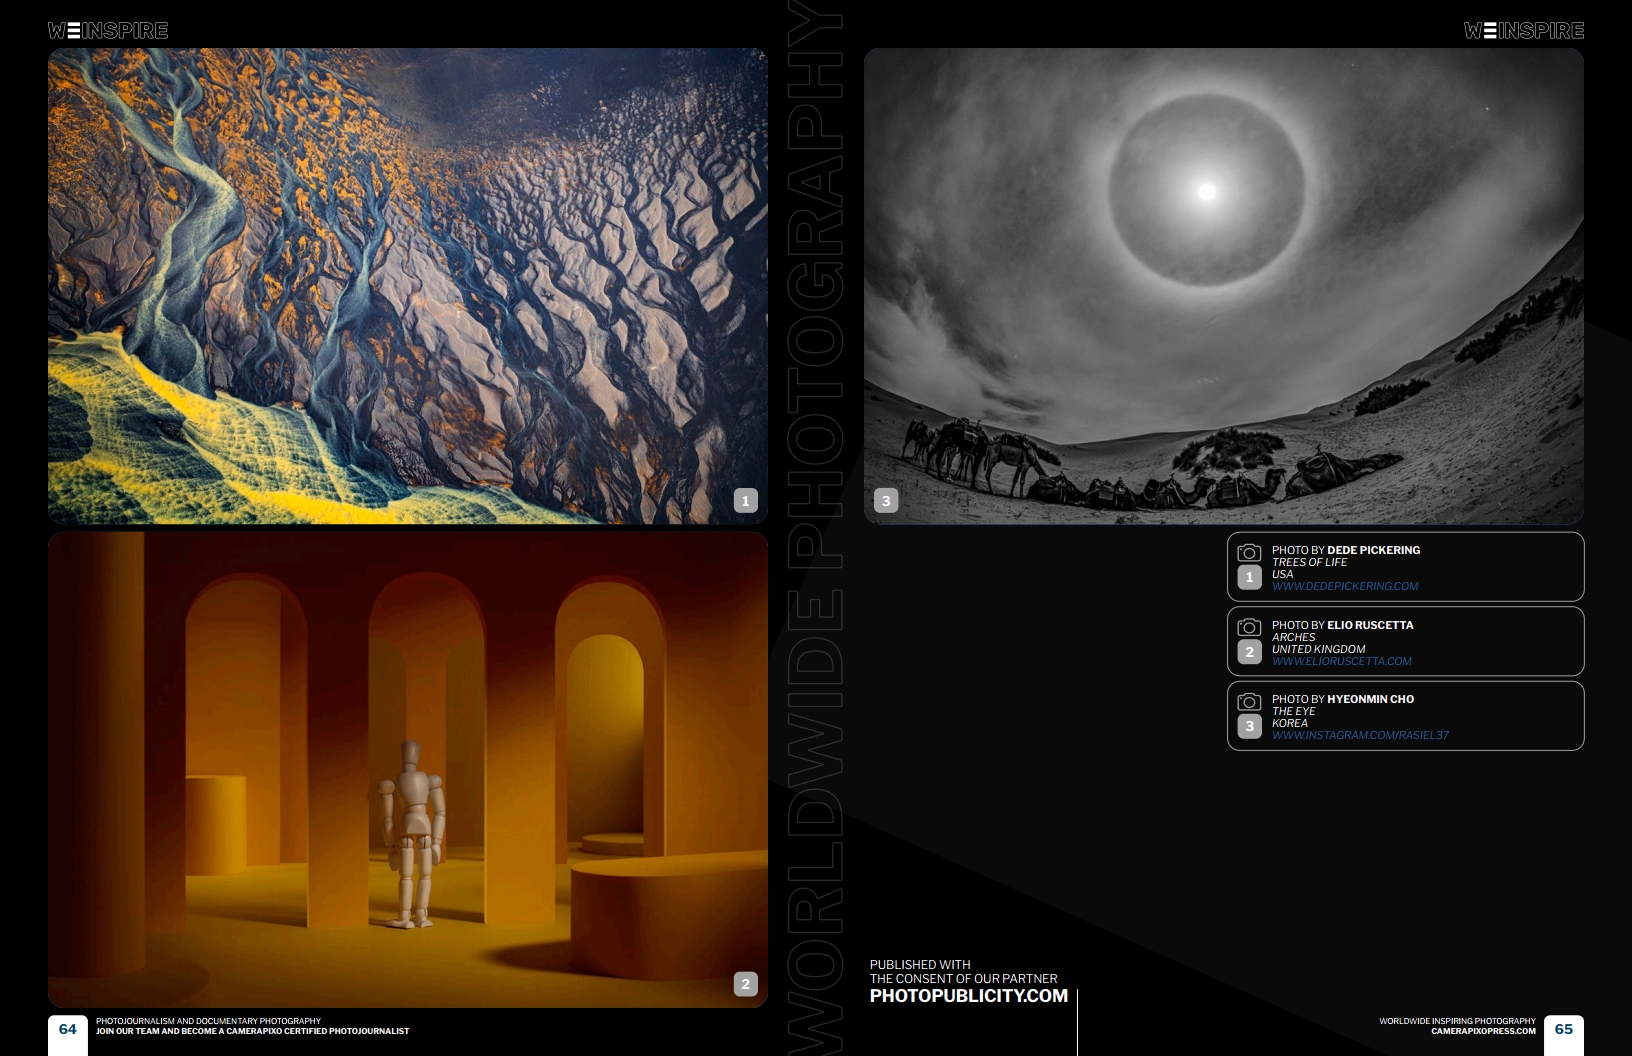Click CAMERAPIXOPRESS.COM in the footer

(x=1483, y=1031)
